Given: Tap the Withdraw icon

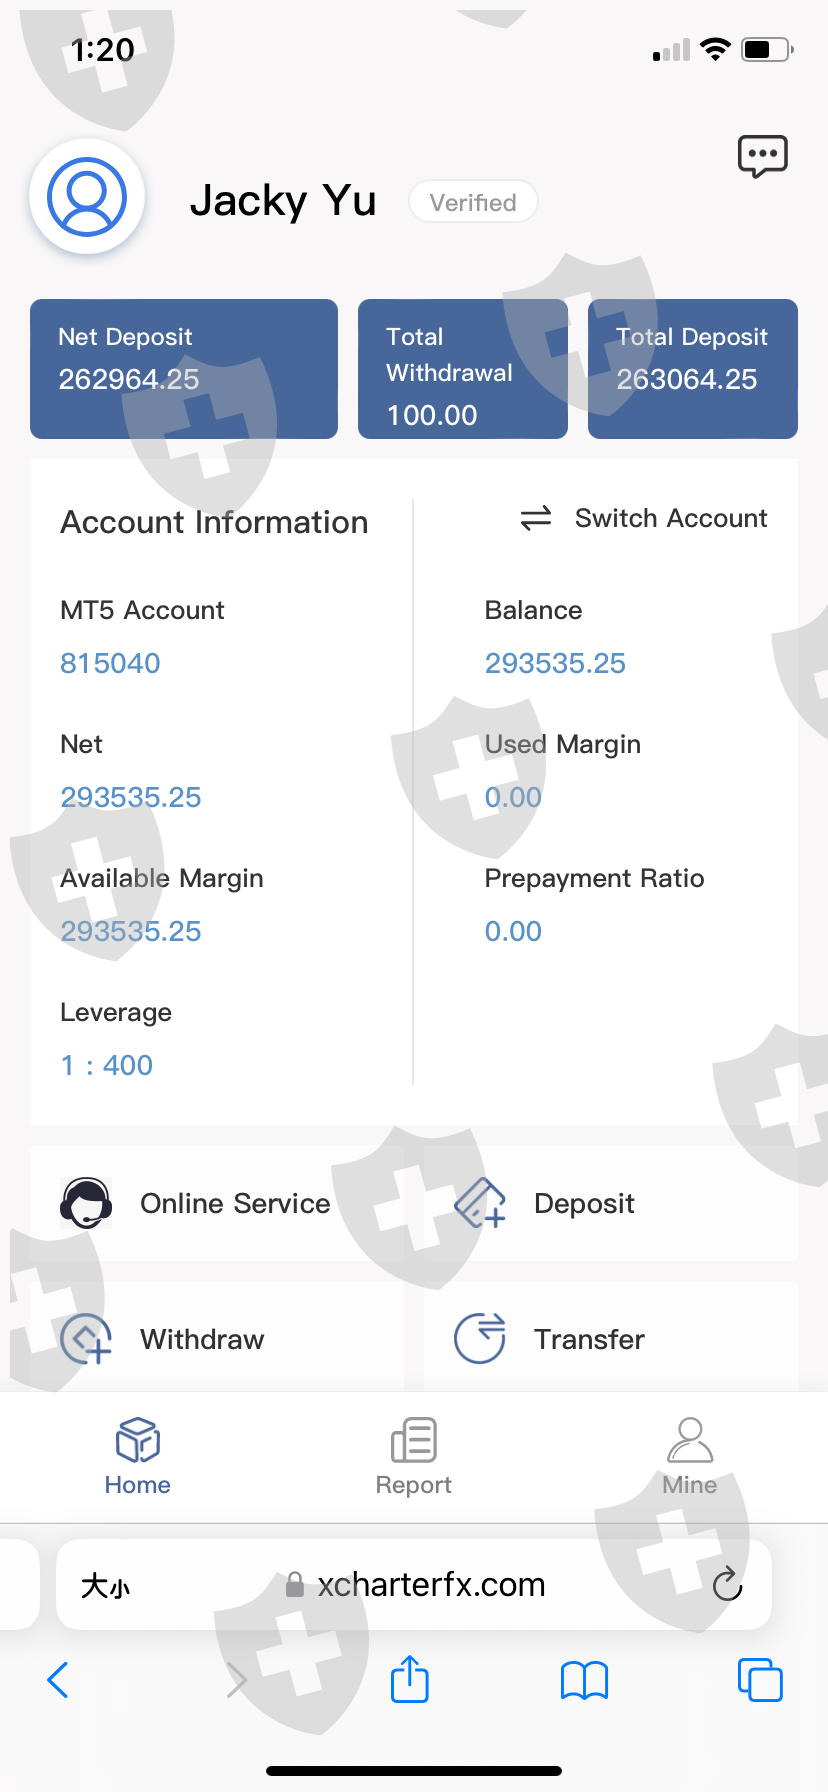Looking at the screenshot, I should coord(86,1339).
